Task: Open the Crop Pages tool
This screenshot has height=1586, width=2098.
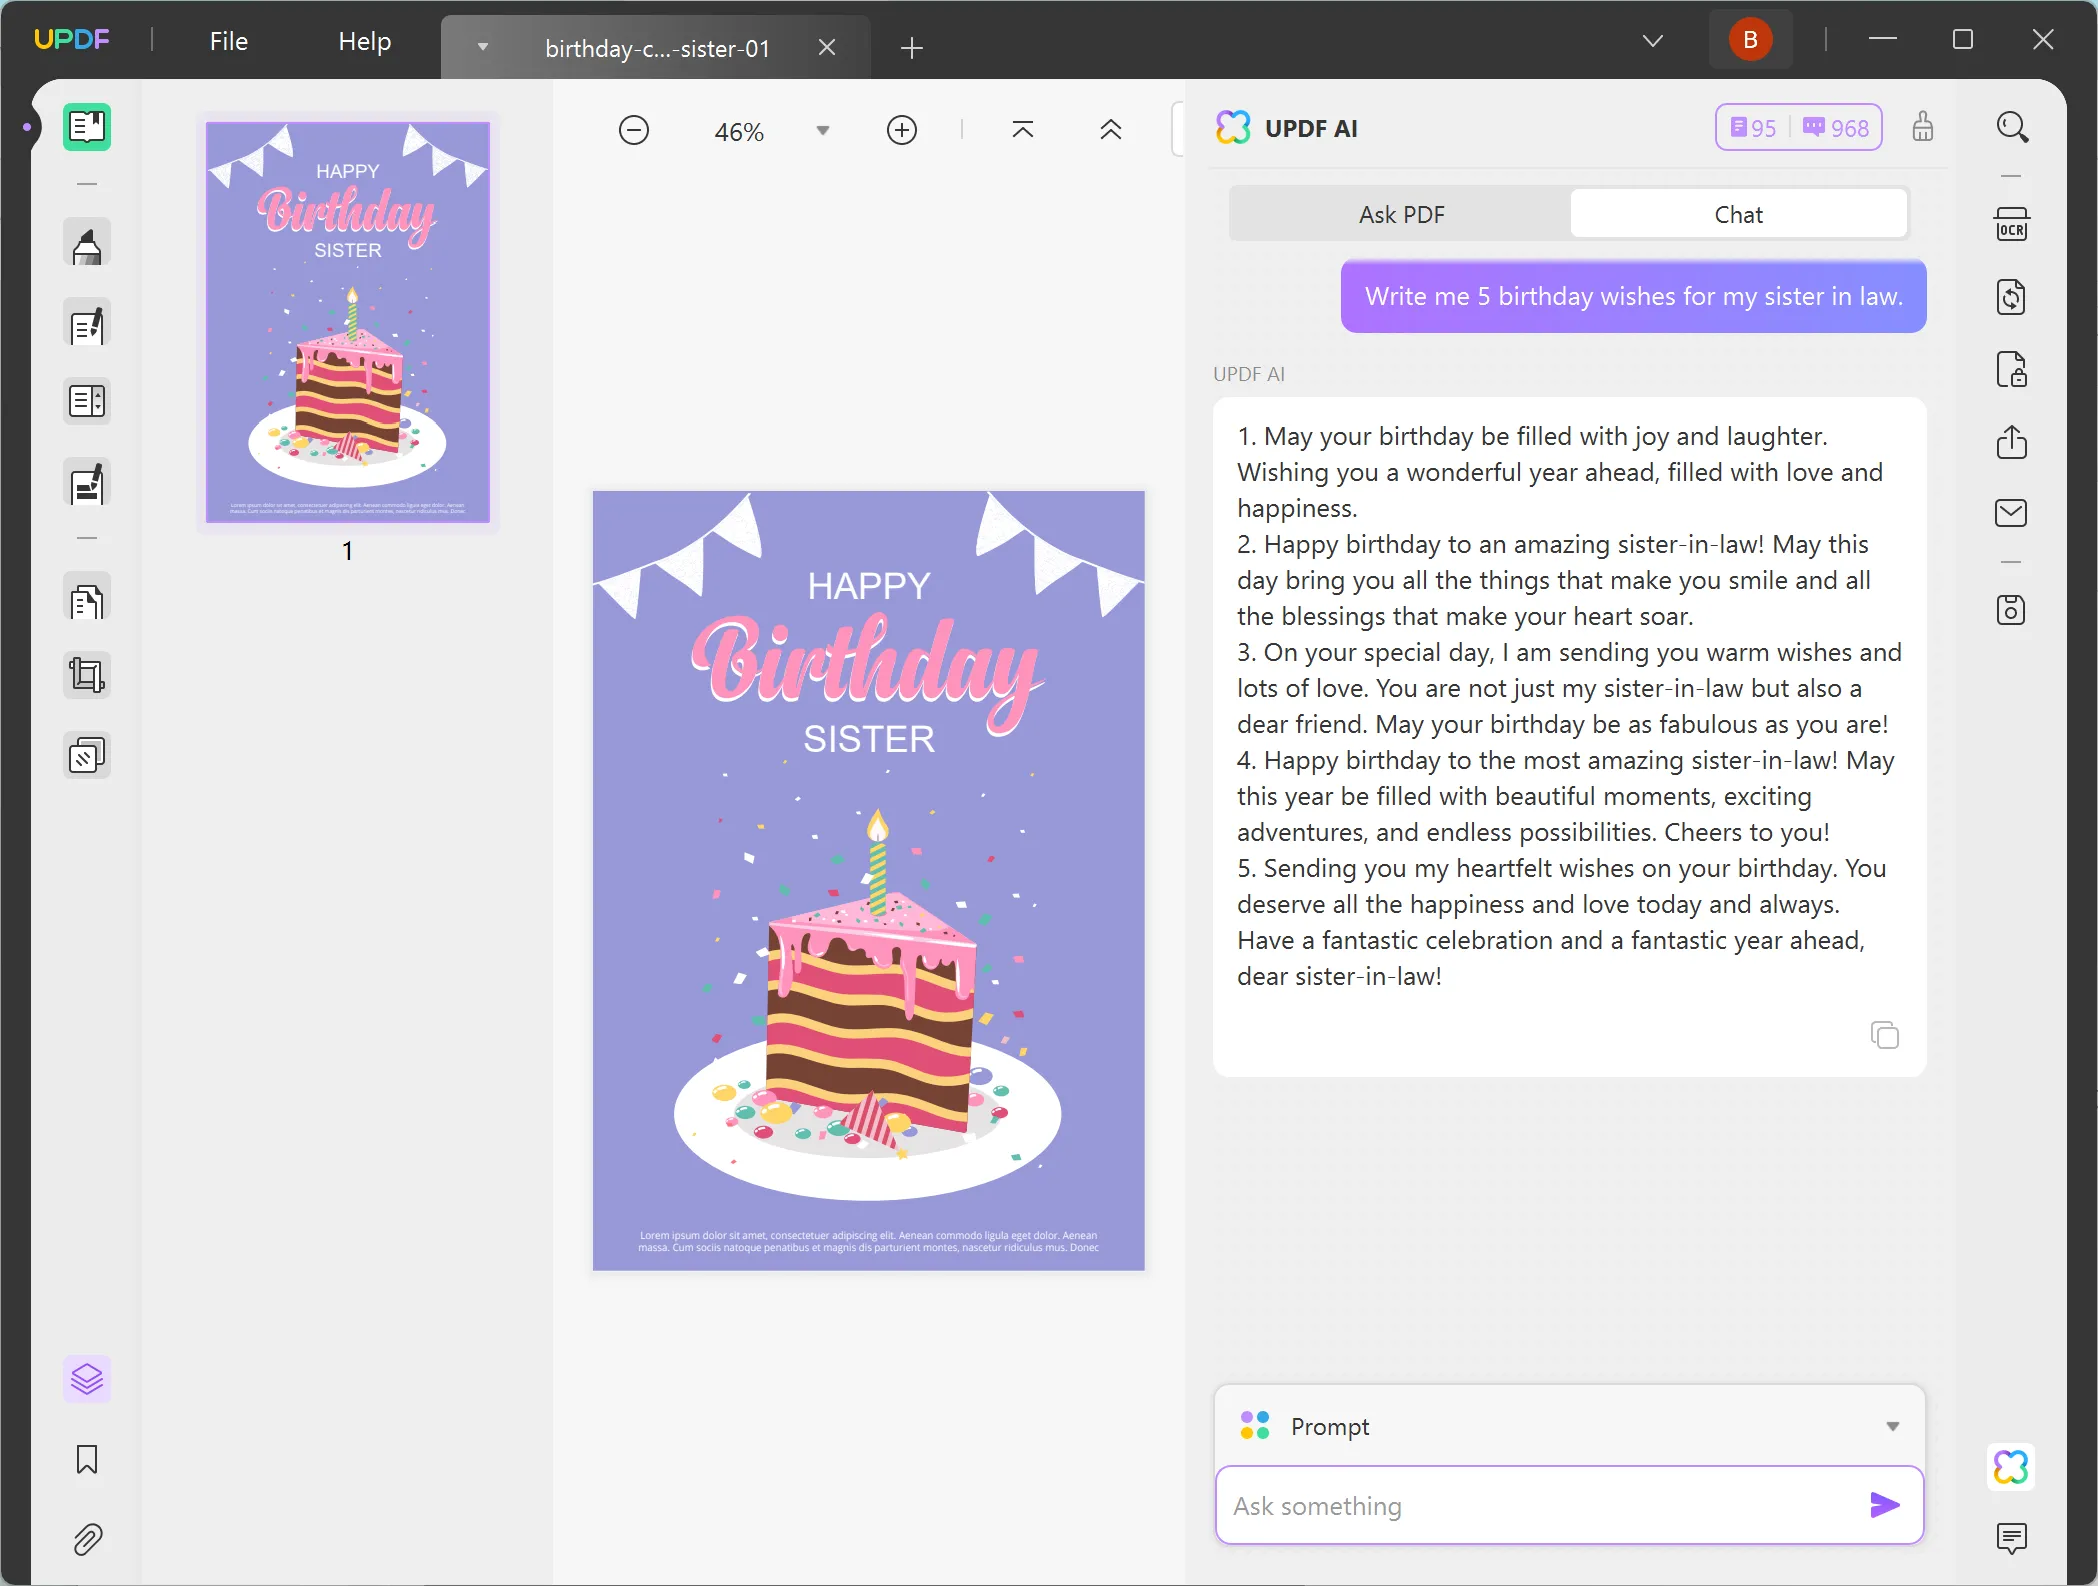Action: tap(87, 675)
